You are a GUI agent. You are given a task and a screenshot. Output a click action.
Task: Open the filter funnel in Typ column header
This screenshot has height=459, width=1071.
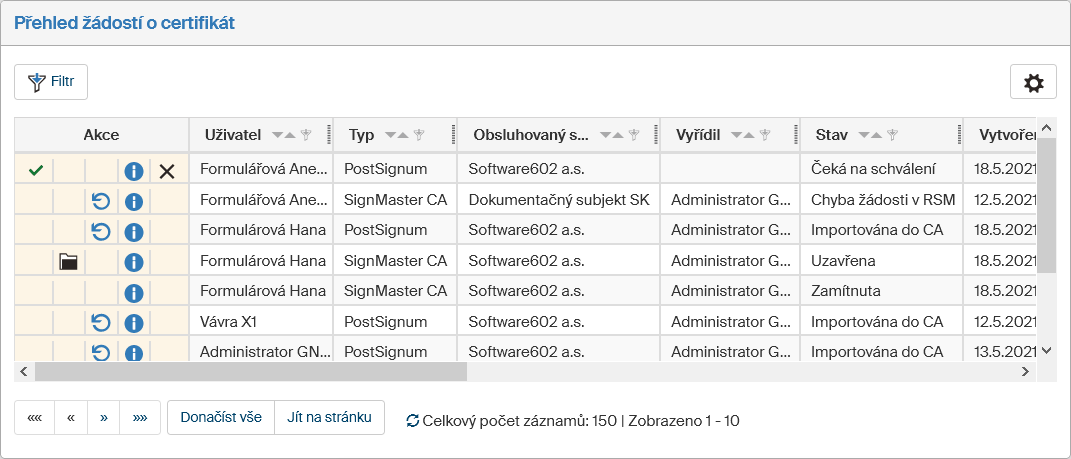click(421, 135)
